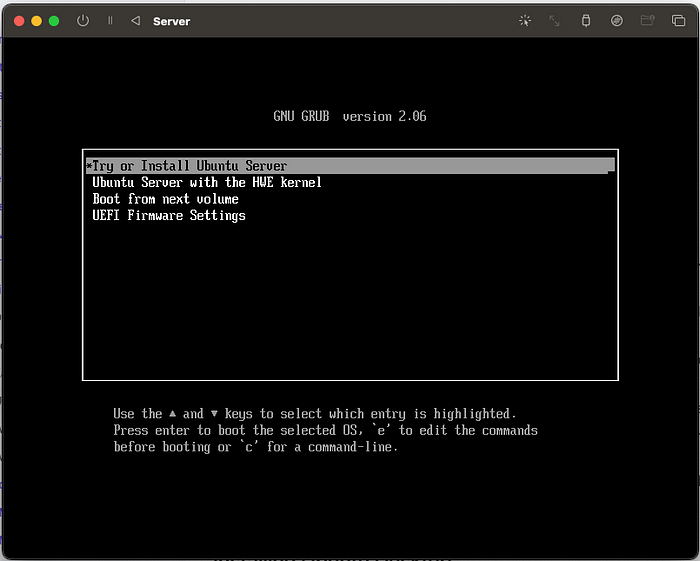Click the Server window title text
The height and width of the screenshot is (561, 700).
coord(171,21)
